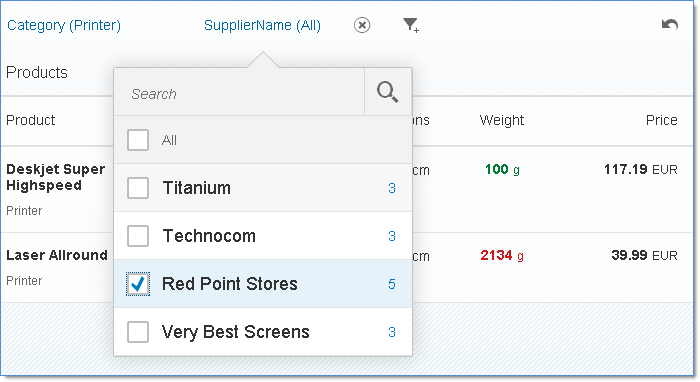
Task: Check the Titanium supplier checkbox
Action: [138, 188]
